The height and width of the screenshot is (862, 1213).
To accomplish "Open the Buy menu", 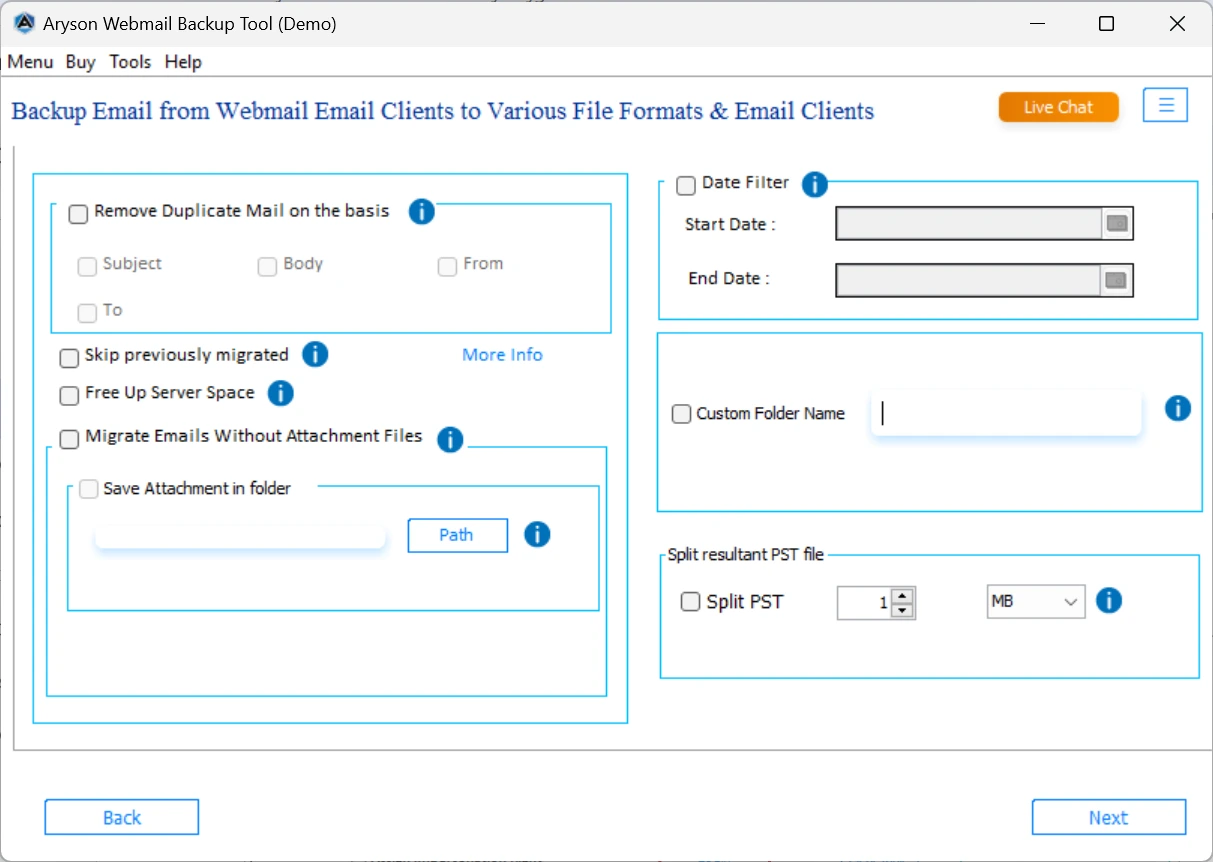I will (x=80, y=61).
